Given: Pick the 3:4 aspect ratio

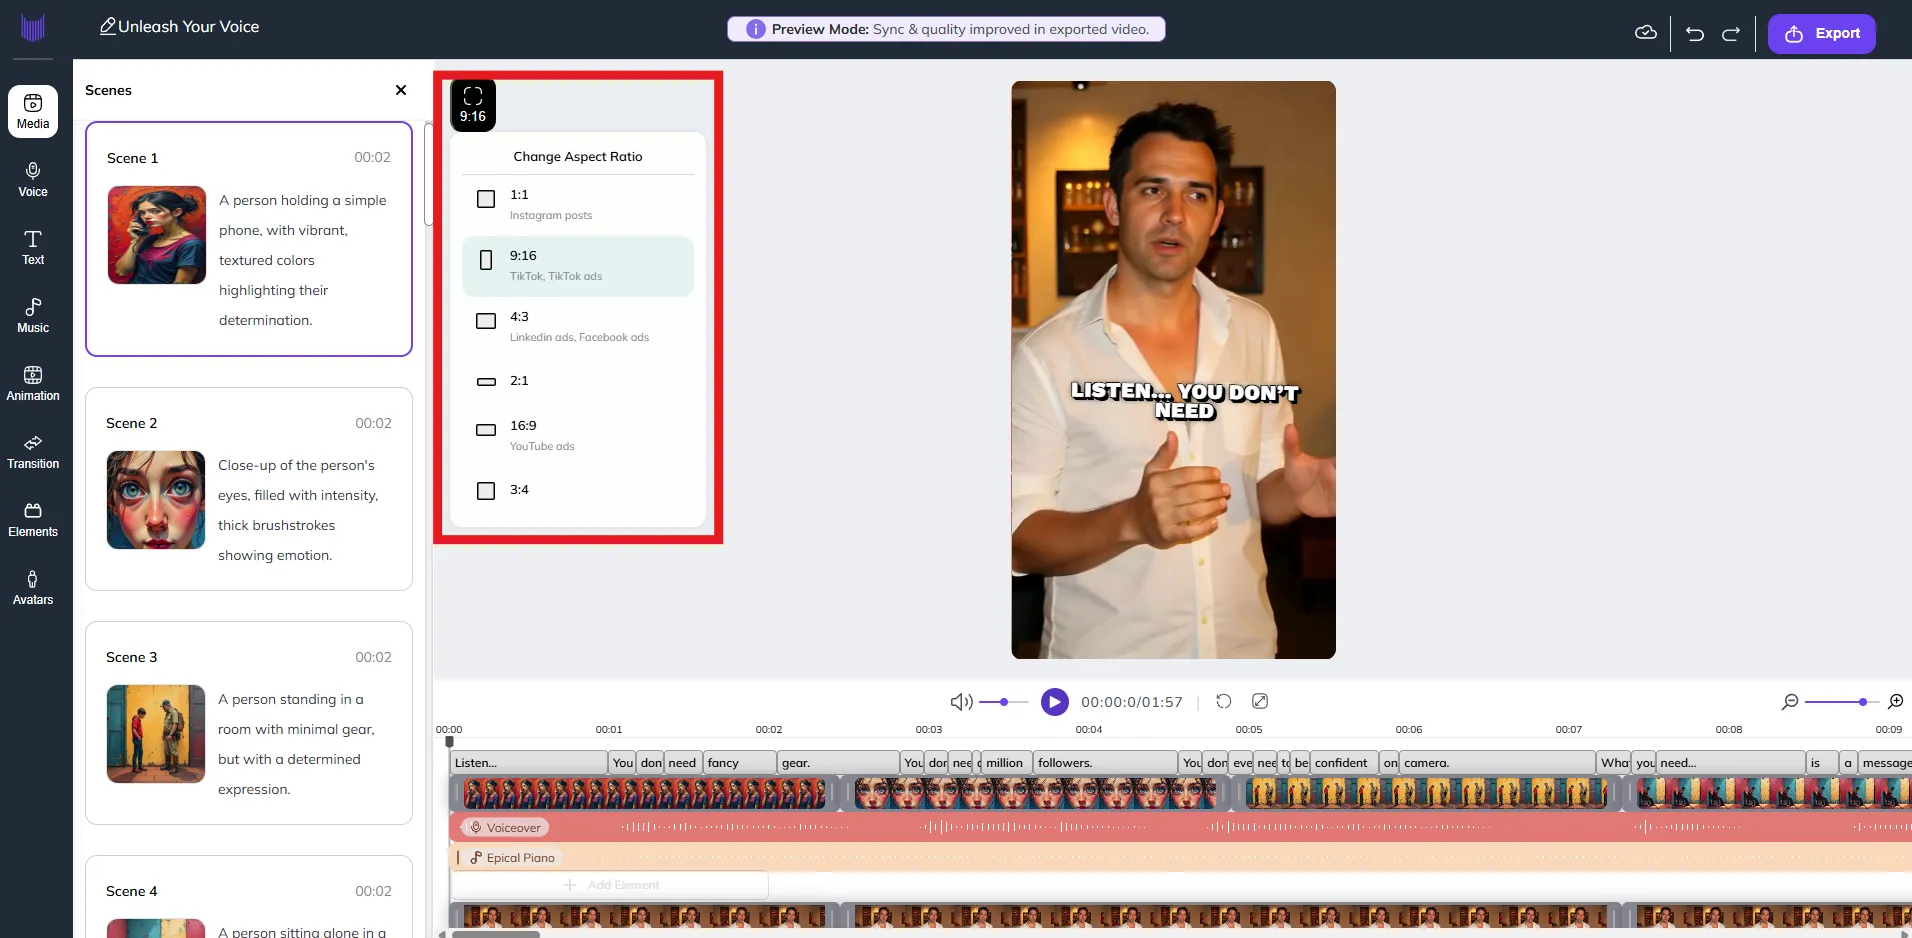Looking at the screenshot, I should (578, 490).
